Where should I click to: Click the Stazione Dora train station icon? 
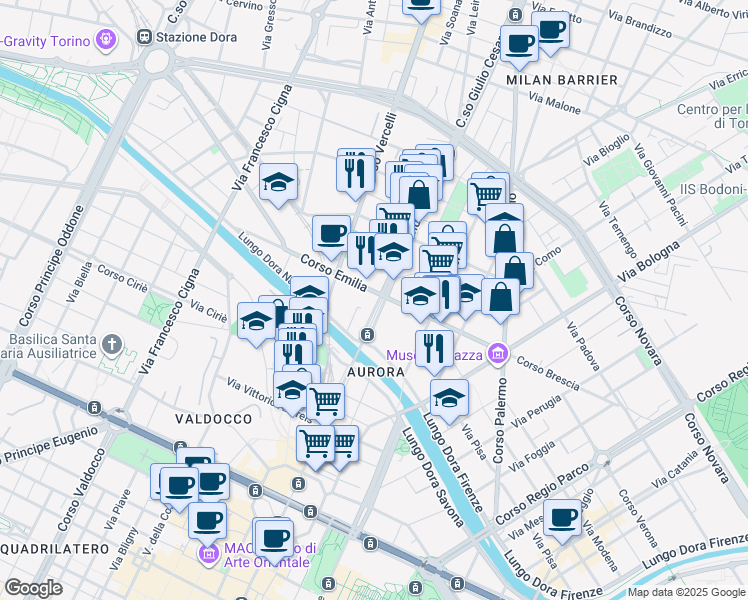point(145,37)
